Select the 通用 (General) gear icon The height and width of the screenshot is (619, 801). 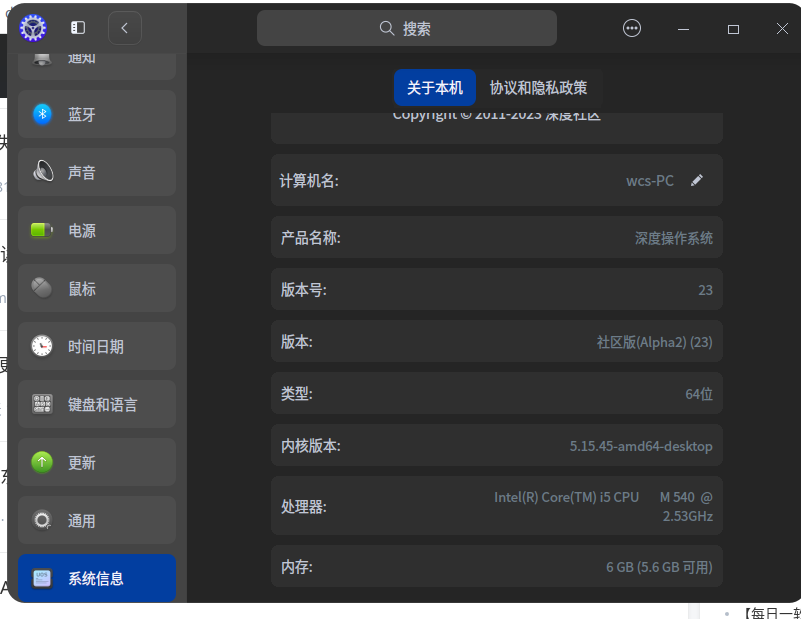click(42, 520)
